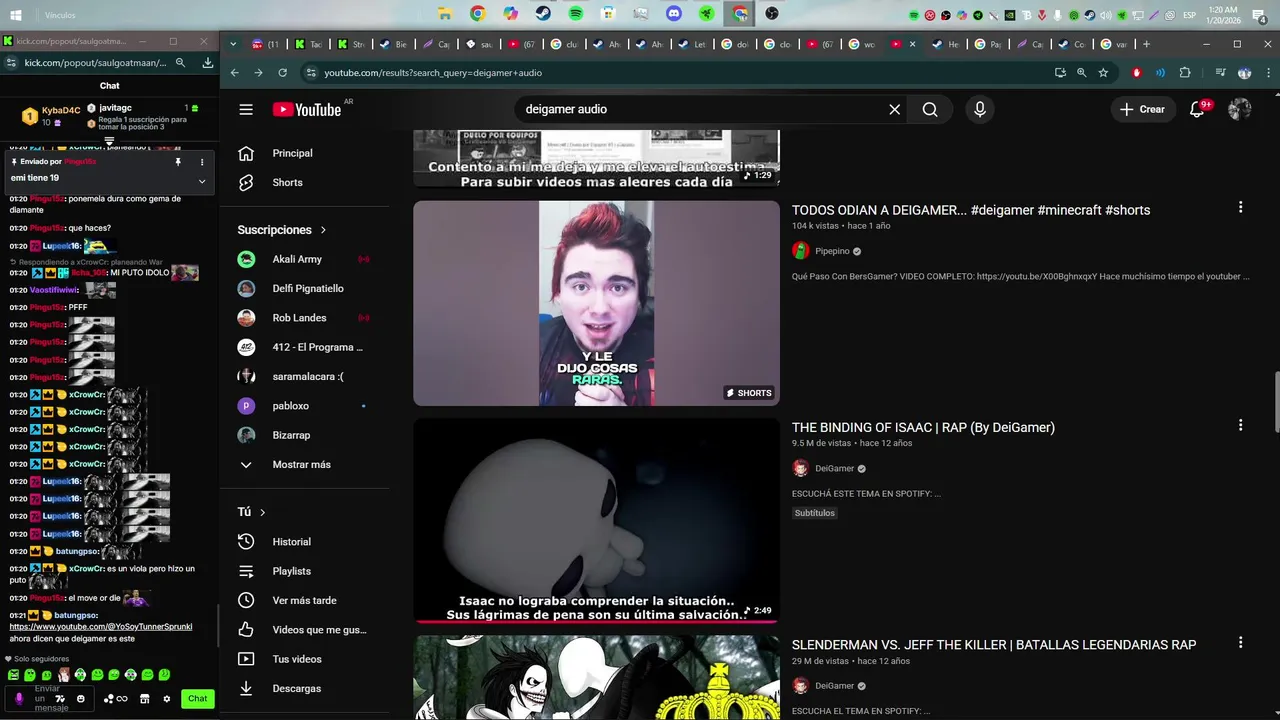Open Spotify from the Windows taskbar
The width and height of the screenshot is (1280, 720).
(576, 14)
